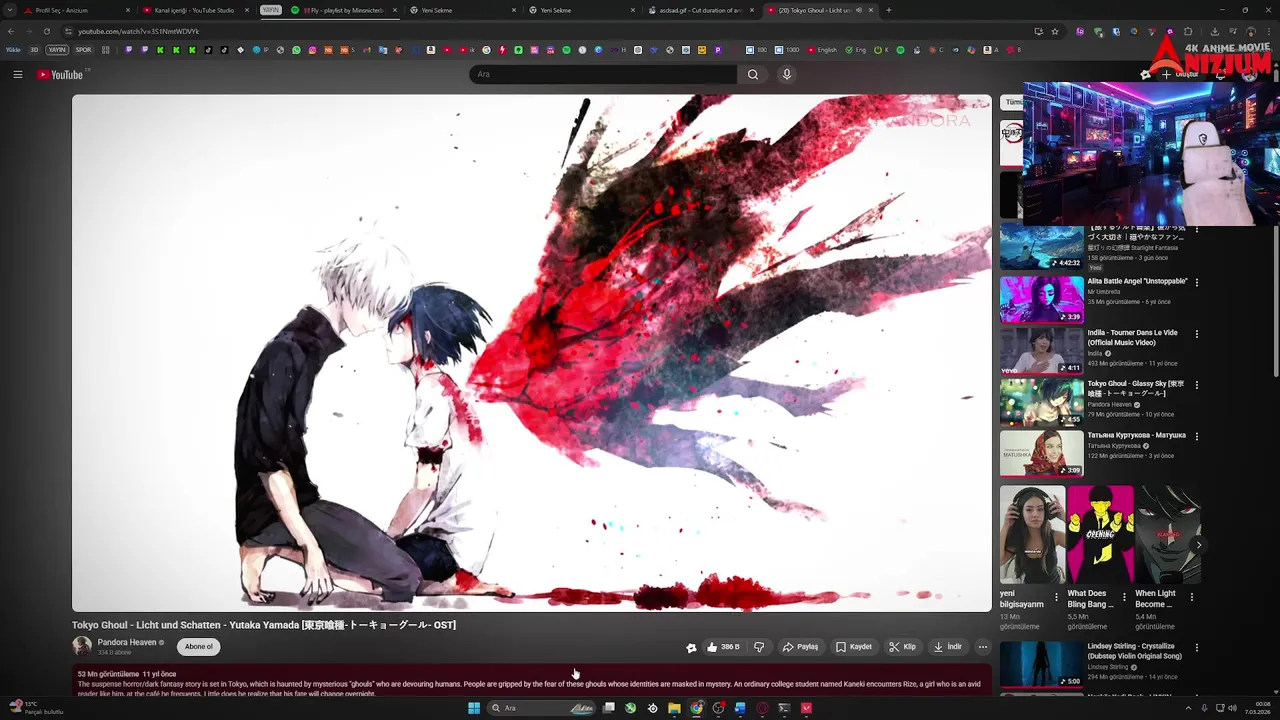Switch to first 'Yeni Sekme' tab
The width and height of the screenshot is (1280, 720).
coord(462,10)
